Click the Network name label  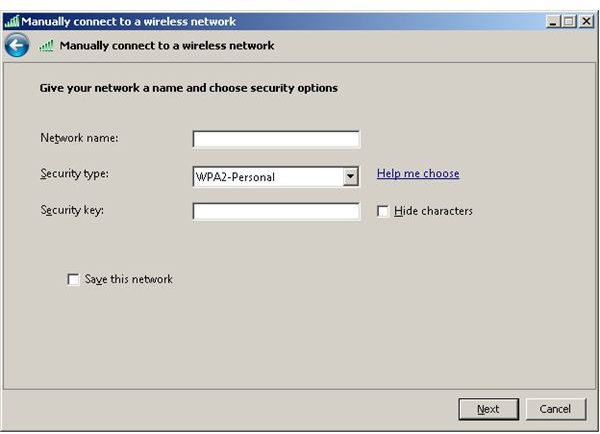79,138
